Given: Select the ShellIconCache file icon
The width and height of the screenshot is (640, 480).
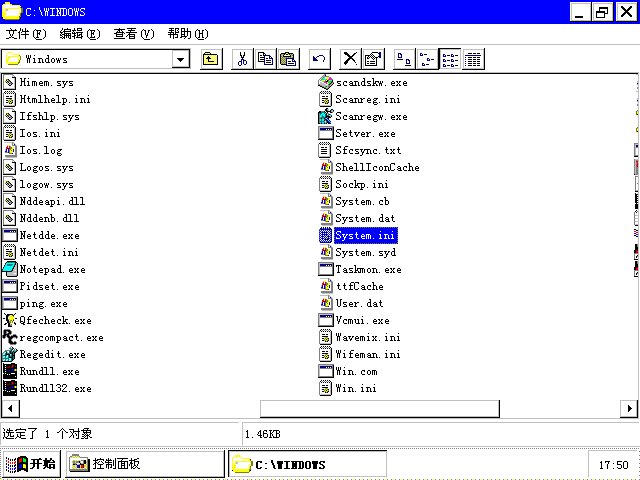Looking at the screenshot, I should [x=326, y=167].
